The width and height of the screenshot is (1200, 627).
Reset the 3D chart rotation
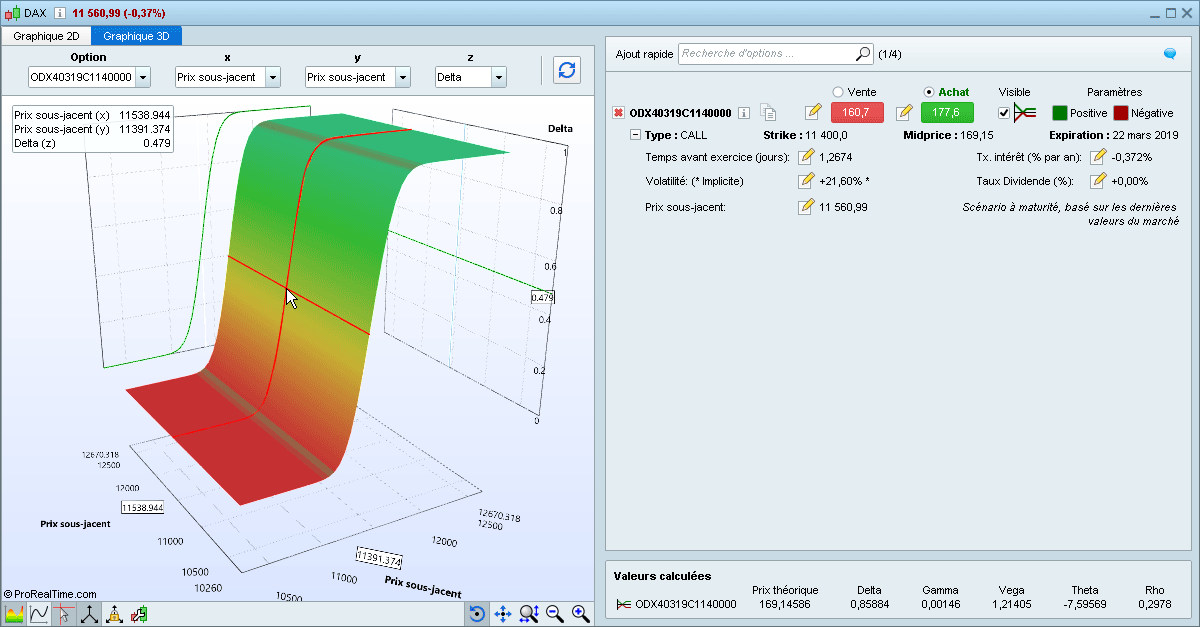point(476,614)
